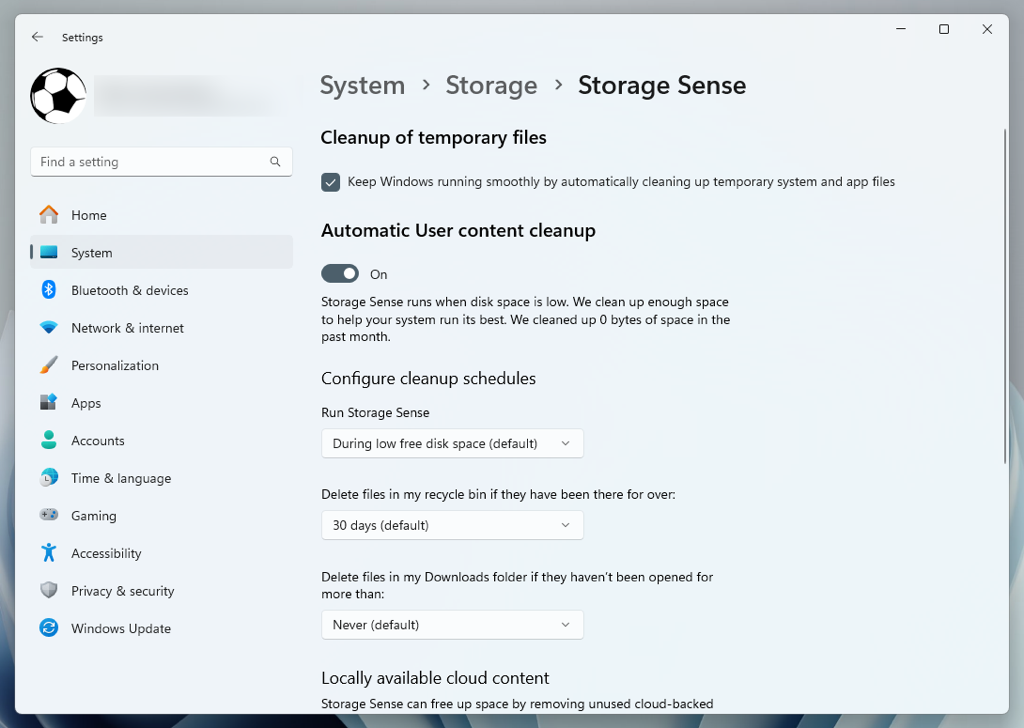Open Time & language settings
This screenshot has height=728, width=1024.
pyautogui.click(x=161, y=478)
